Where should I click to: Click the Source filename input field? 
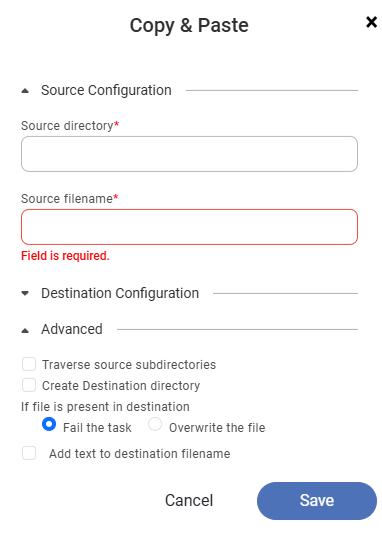point(189,227)
